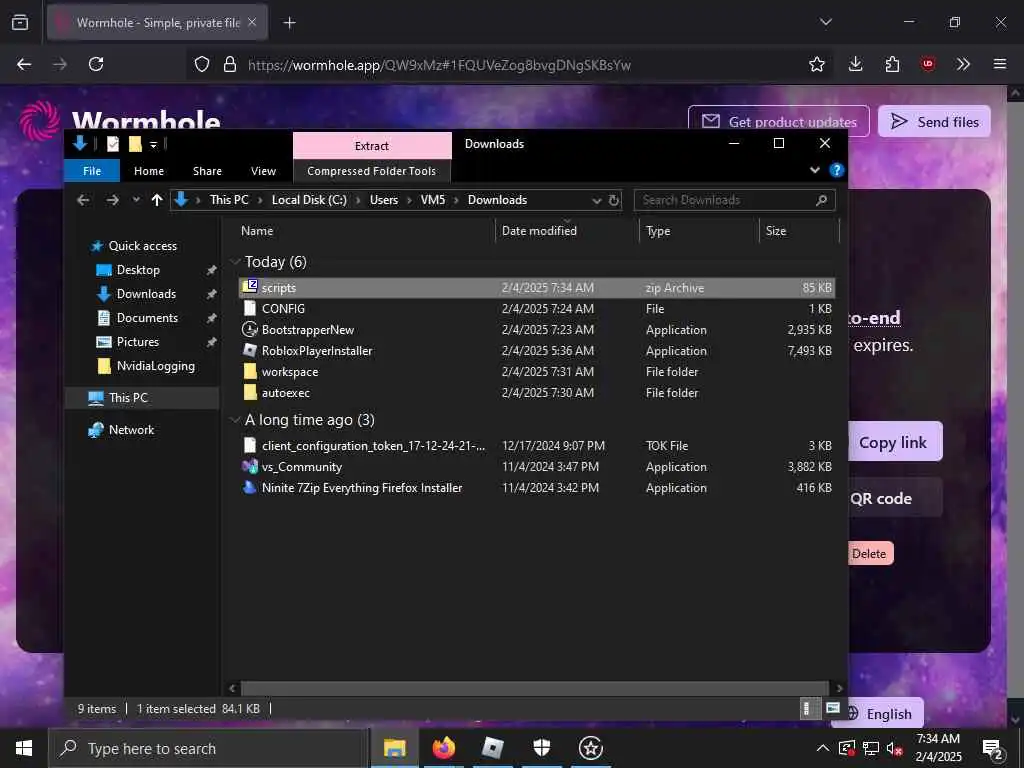Open a new Firefox tab with plus
Screen dimensions: 1024x768
[x=289, y=23]
